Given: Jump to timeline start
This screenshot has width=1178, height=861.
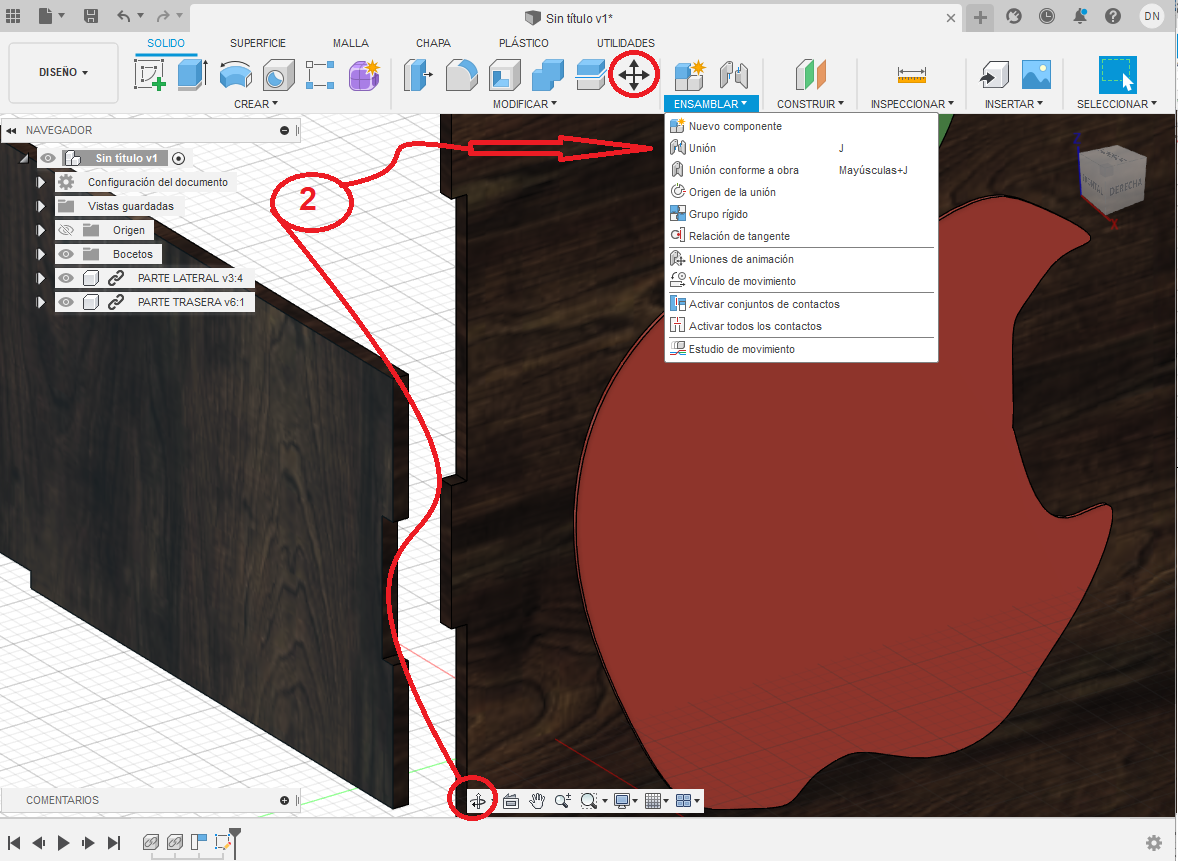Looking at the screenshot, I should click(x=14, y=843).
